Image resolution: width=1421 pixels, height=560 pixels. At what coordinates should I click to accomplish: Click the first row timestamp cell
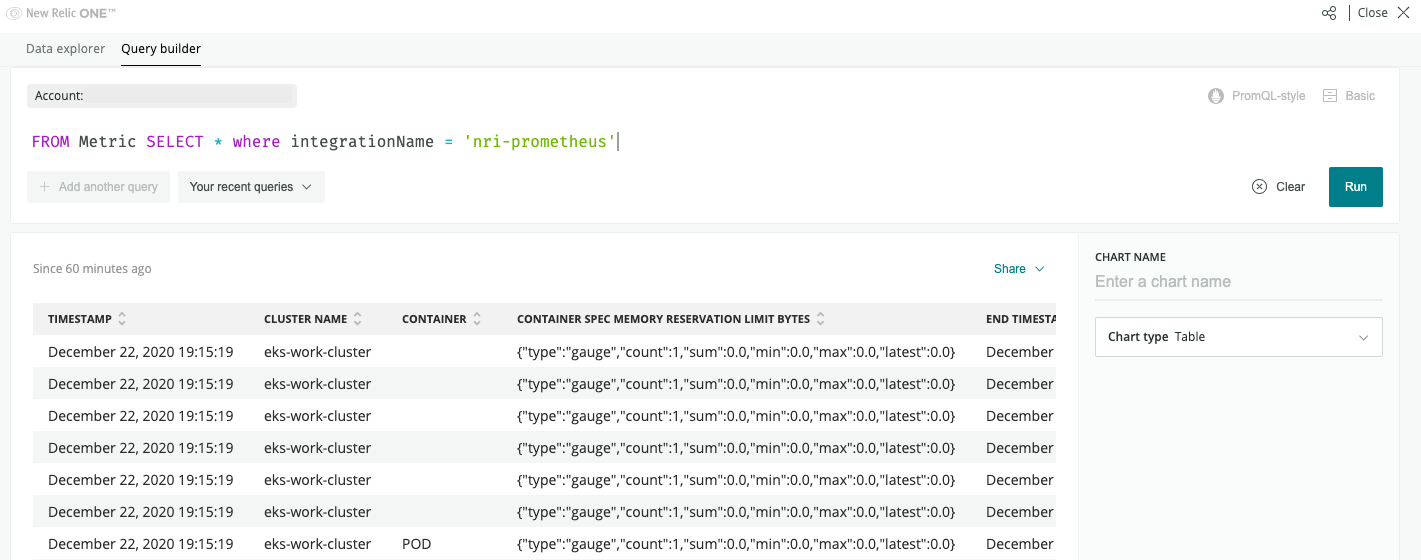[x=141, y=352]
